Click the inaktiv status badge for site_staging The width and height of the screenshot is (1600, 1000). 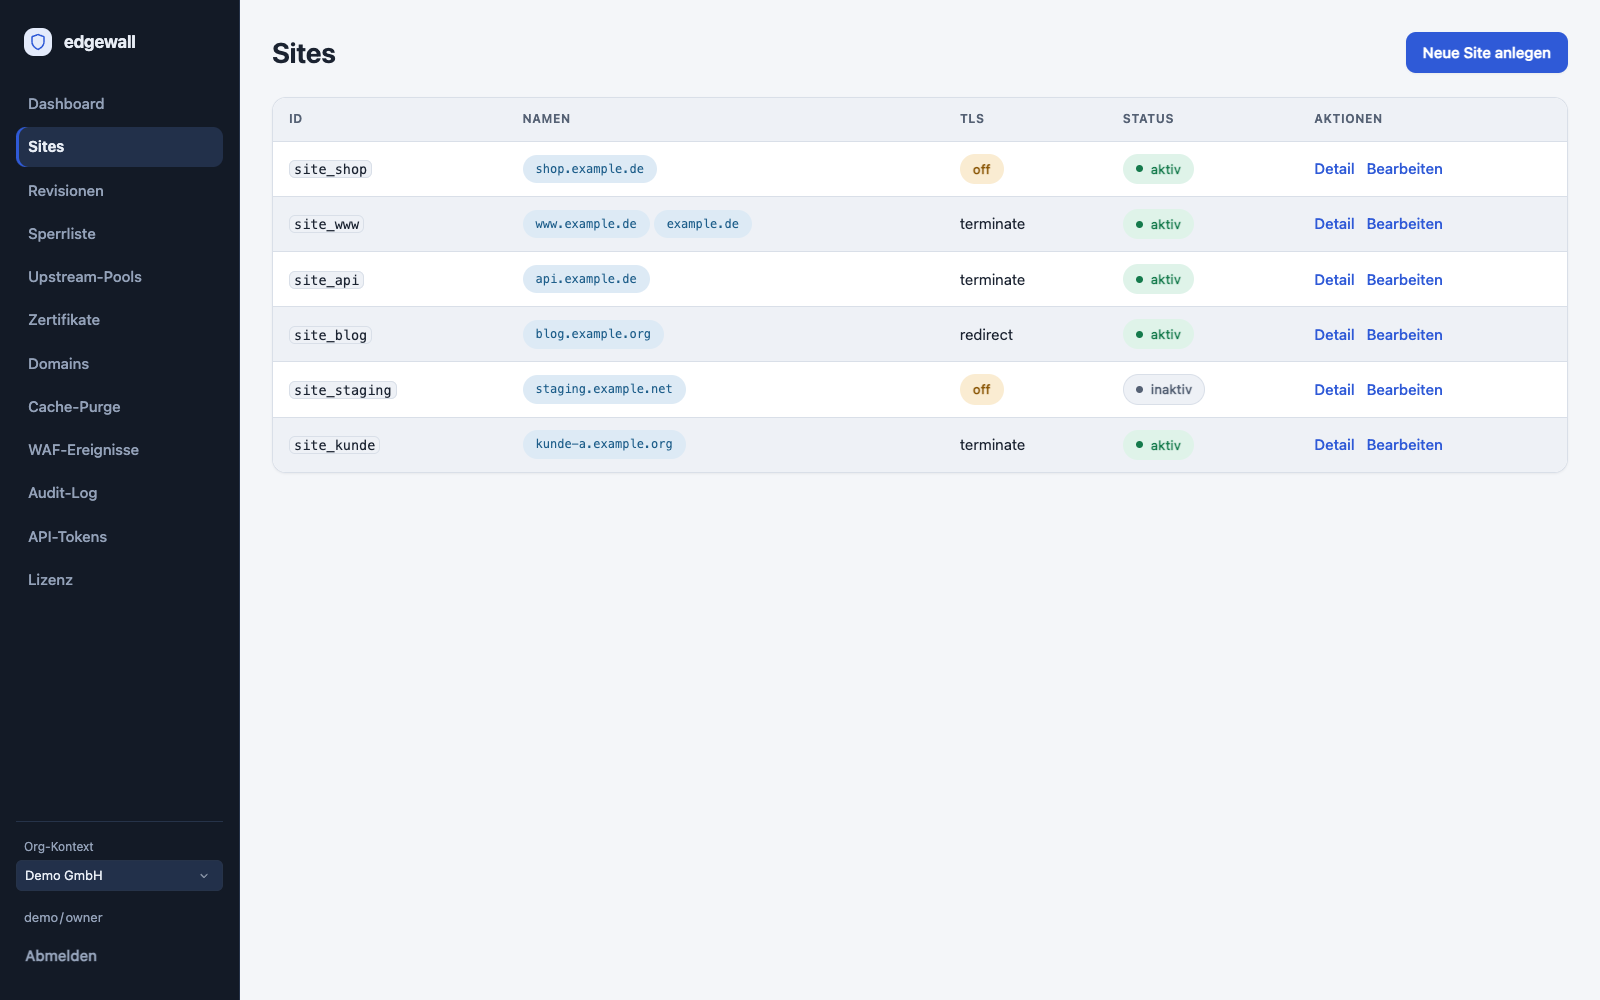click(x=1163, y=389)
